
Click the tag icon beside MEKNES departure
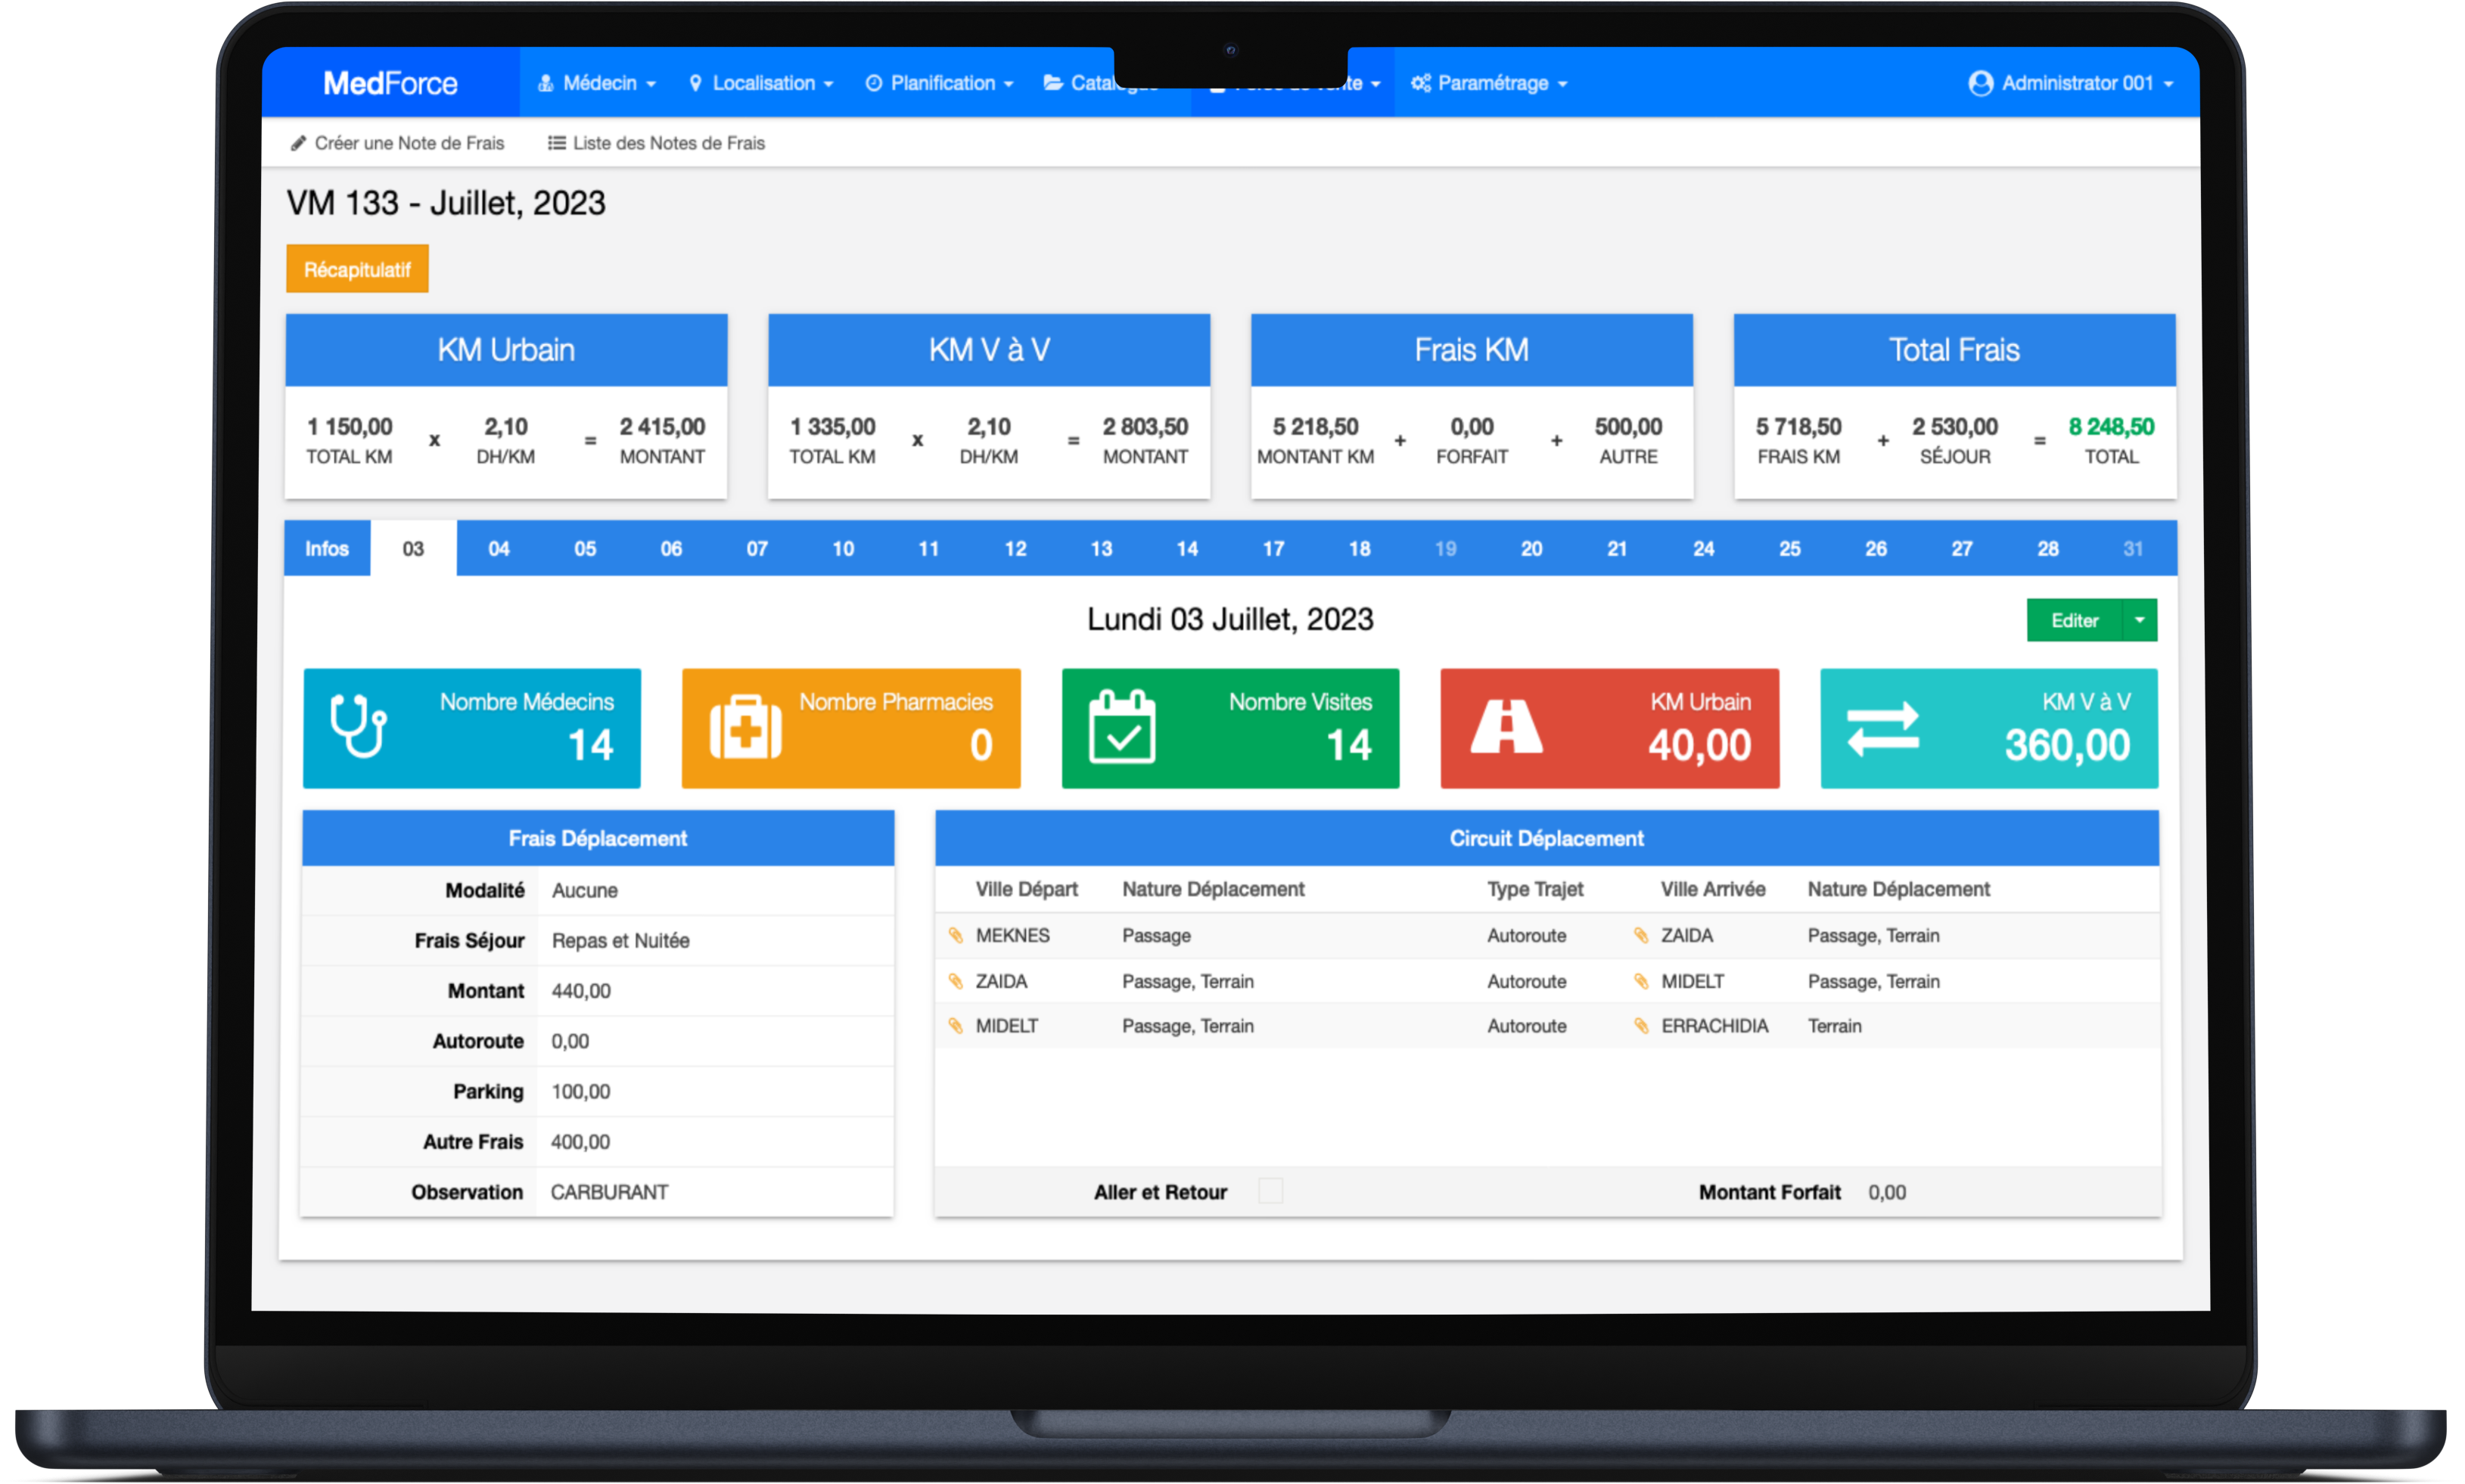click(x=955, y=935)
